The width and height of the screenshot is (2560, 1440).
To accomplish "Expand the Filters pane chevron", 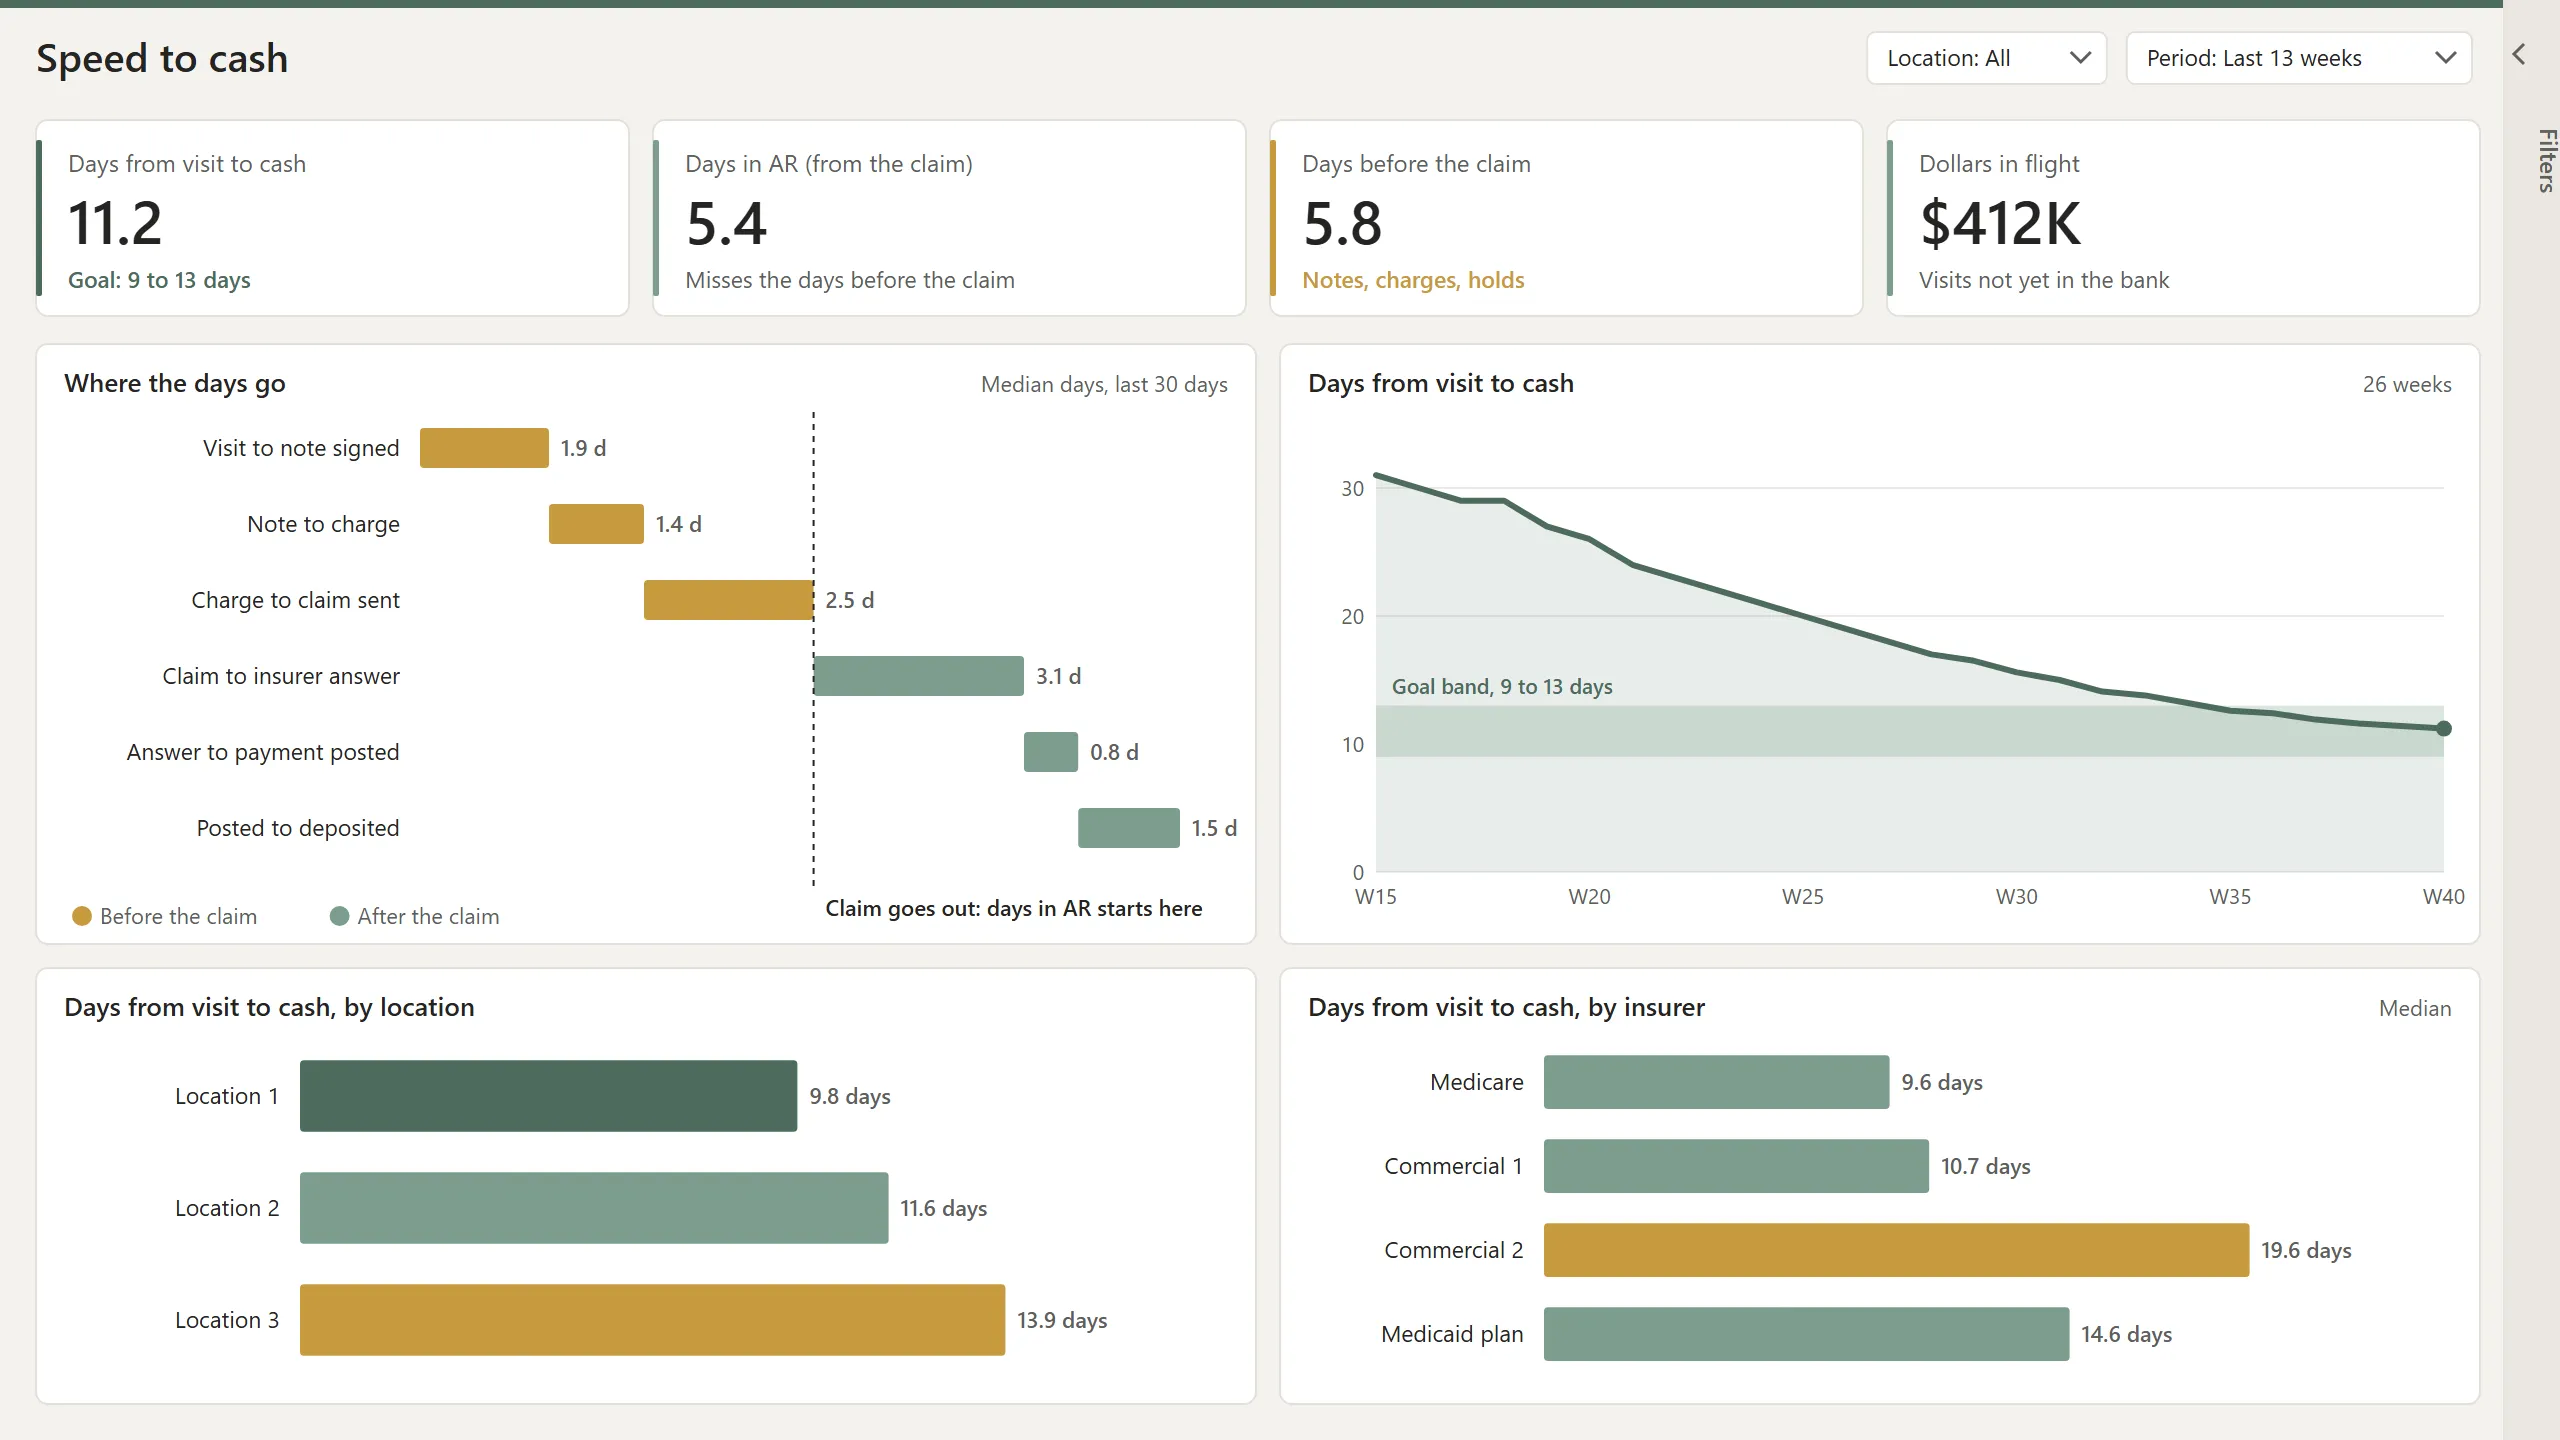I will click(x=2519, y=54).
